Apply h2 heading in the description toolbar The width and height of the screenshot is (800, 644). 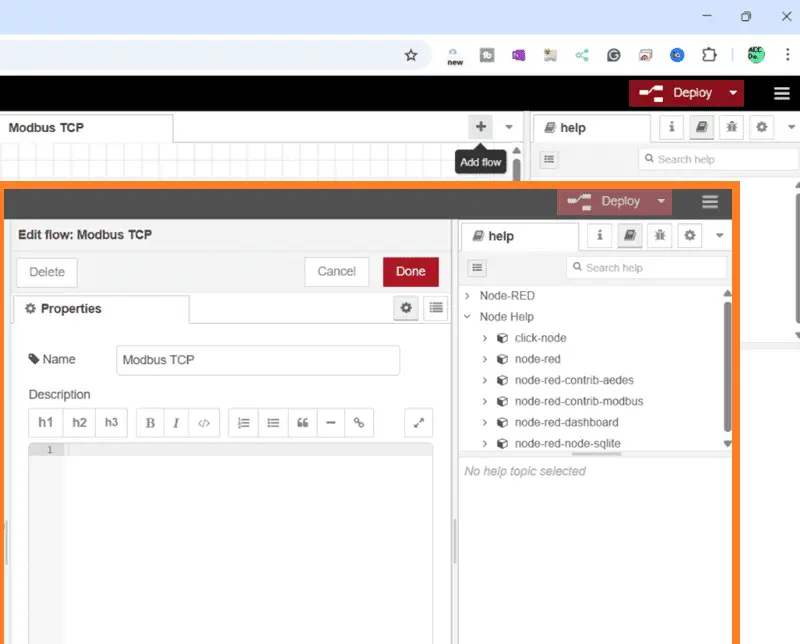(79, 423)
